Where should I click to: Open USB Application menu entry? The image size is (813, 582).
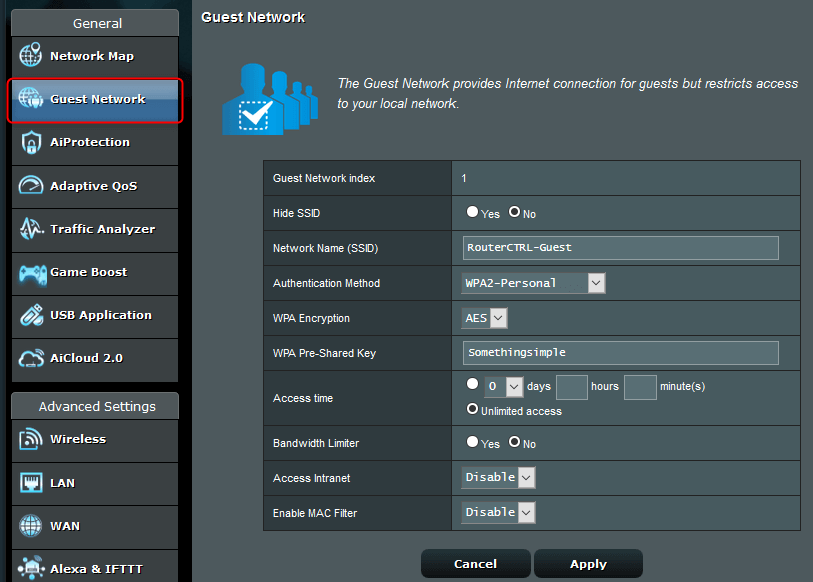[x=95, y=317]
